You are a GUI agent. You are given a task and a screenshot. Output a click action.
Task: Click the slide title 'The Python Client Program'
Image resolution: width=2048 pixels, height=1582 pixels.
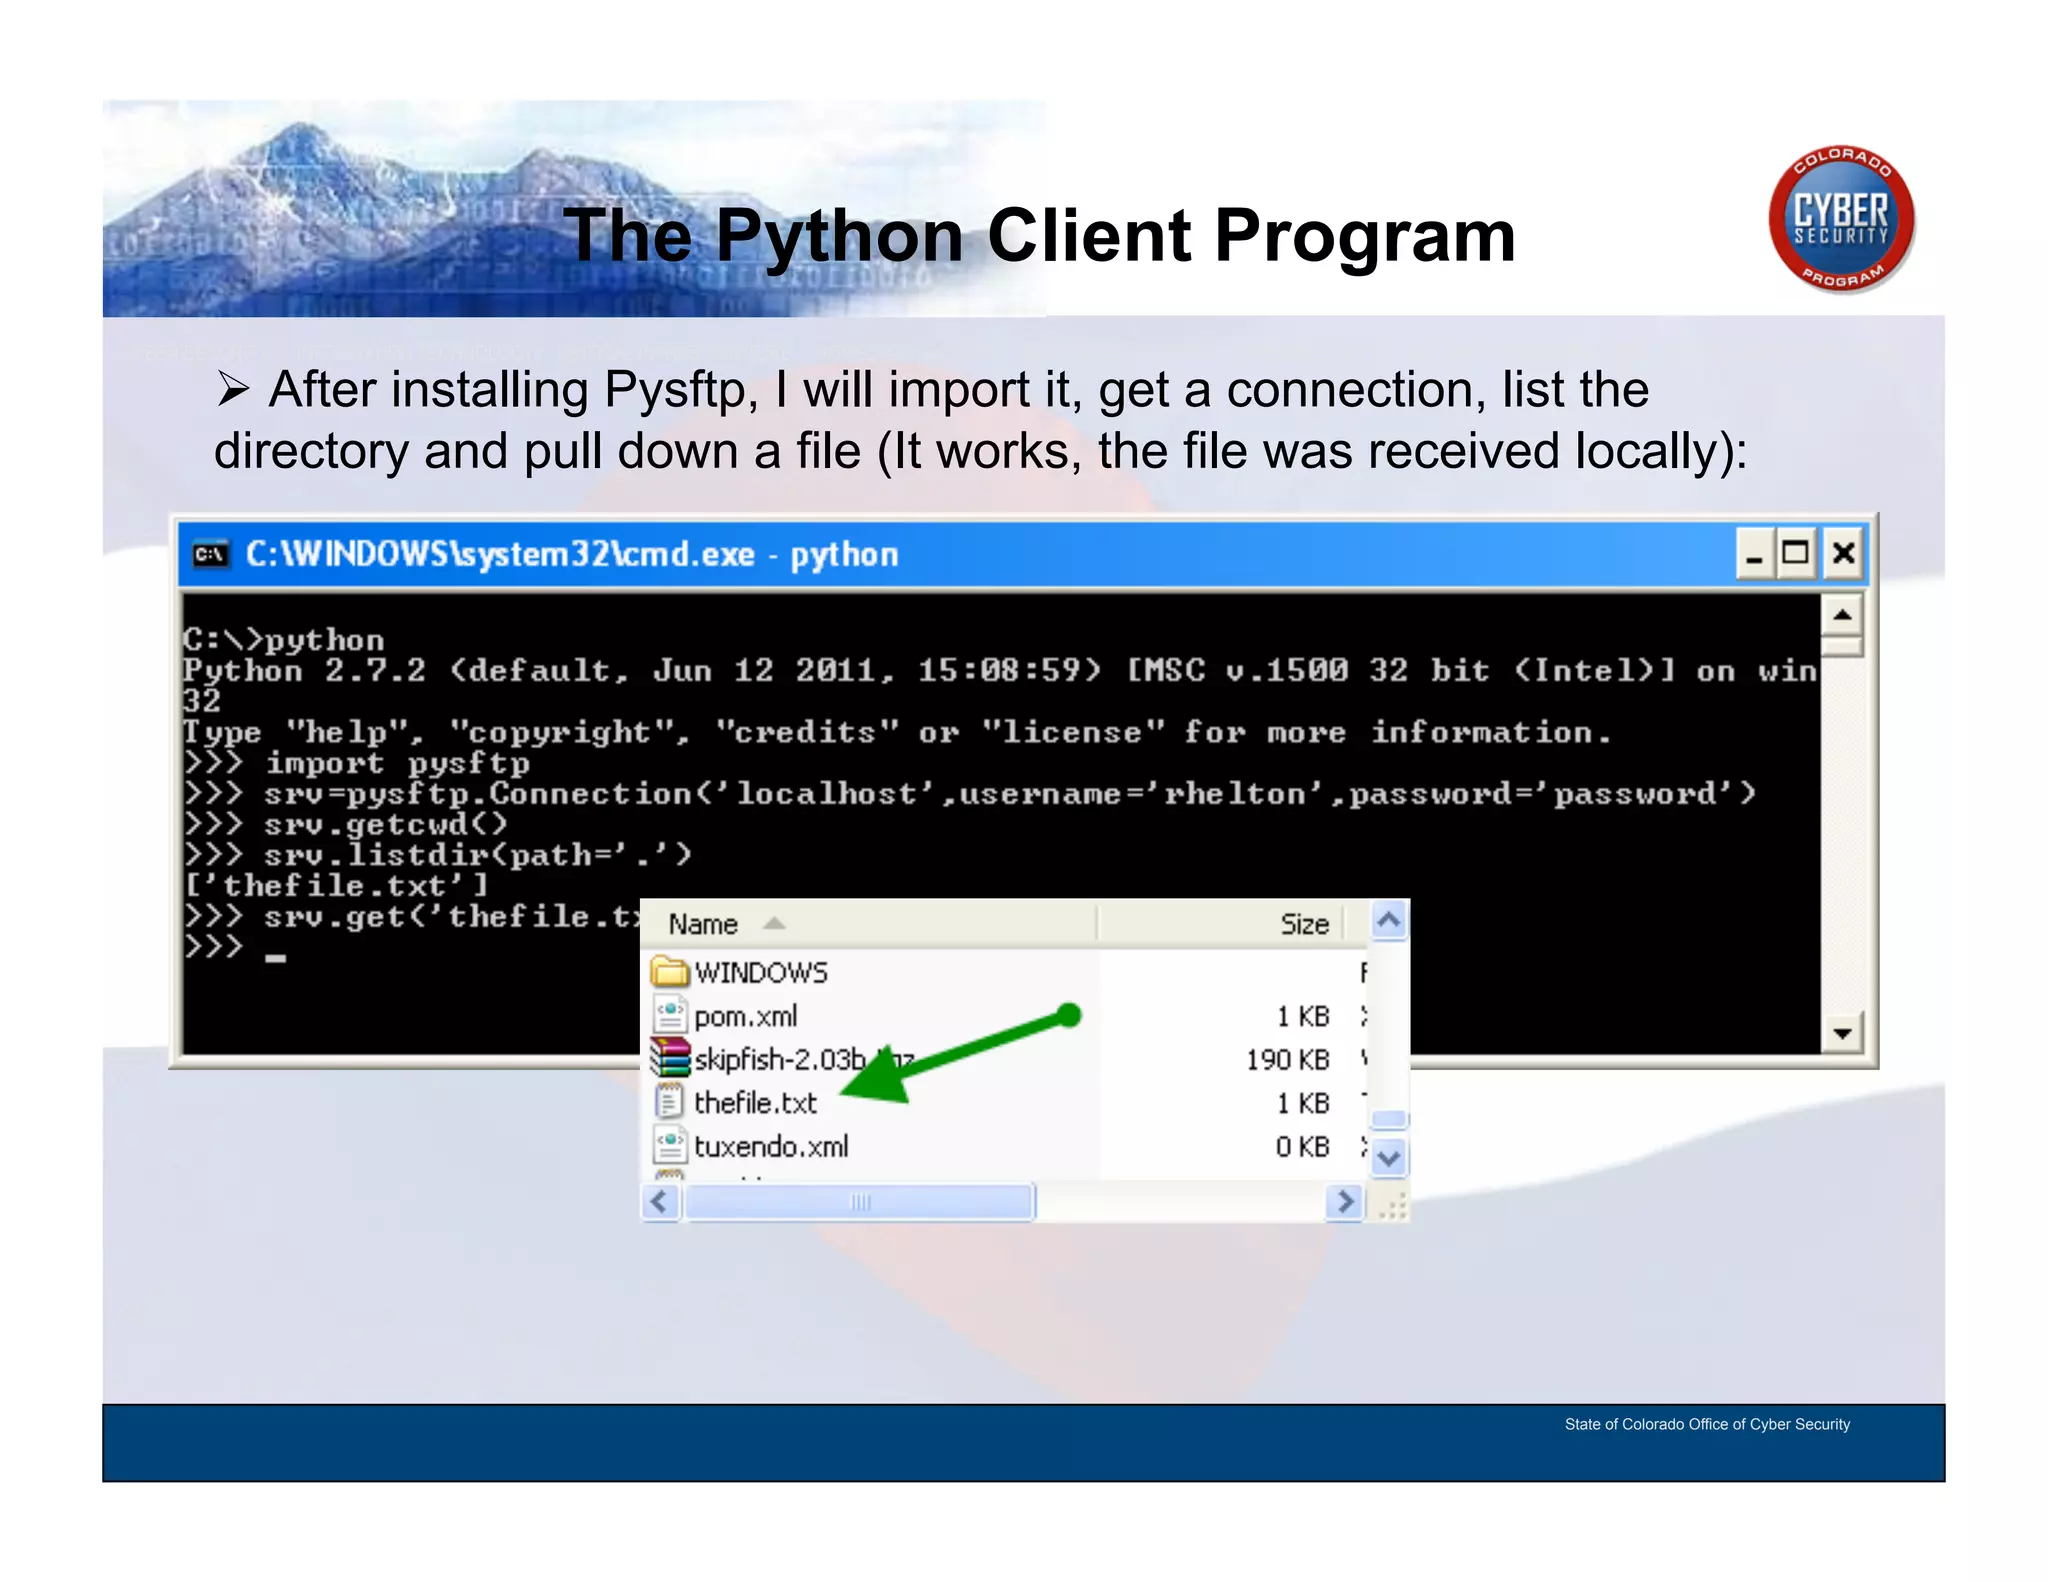click(1040, 236)
